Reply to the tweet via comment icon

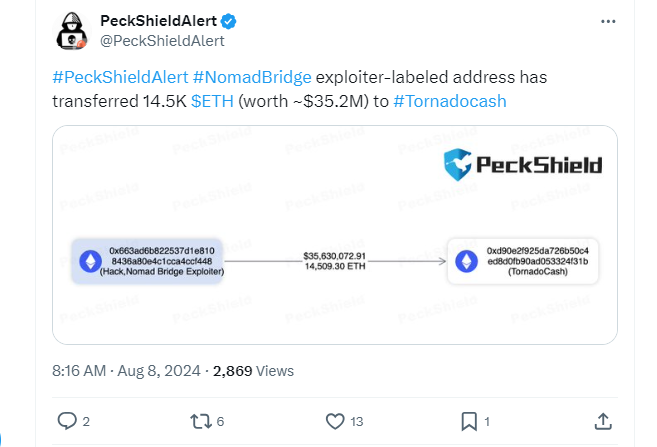(x=67, y=421)
